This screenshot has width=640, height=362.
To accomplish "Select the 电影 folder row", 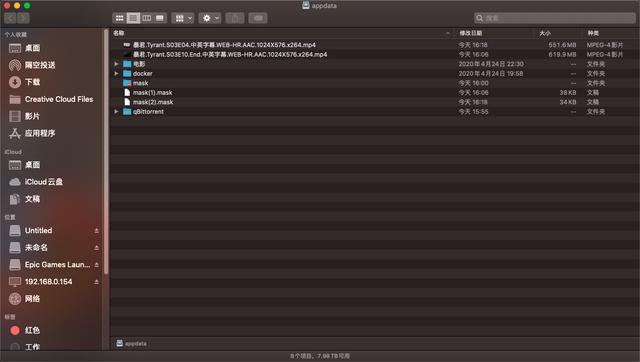I will [x=374, y=64].
